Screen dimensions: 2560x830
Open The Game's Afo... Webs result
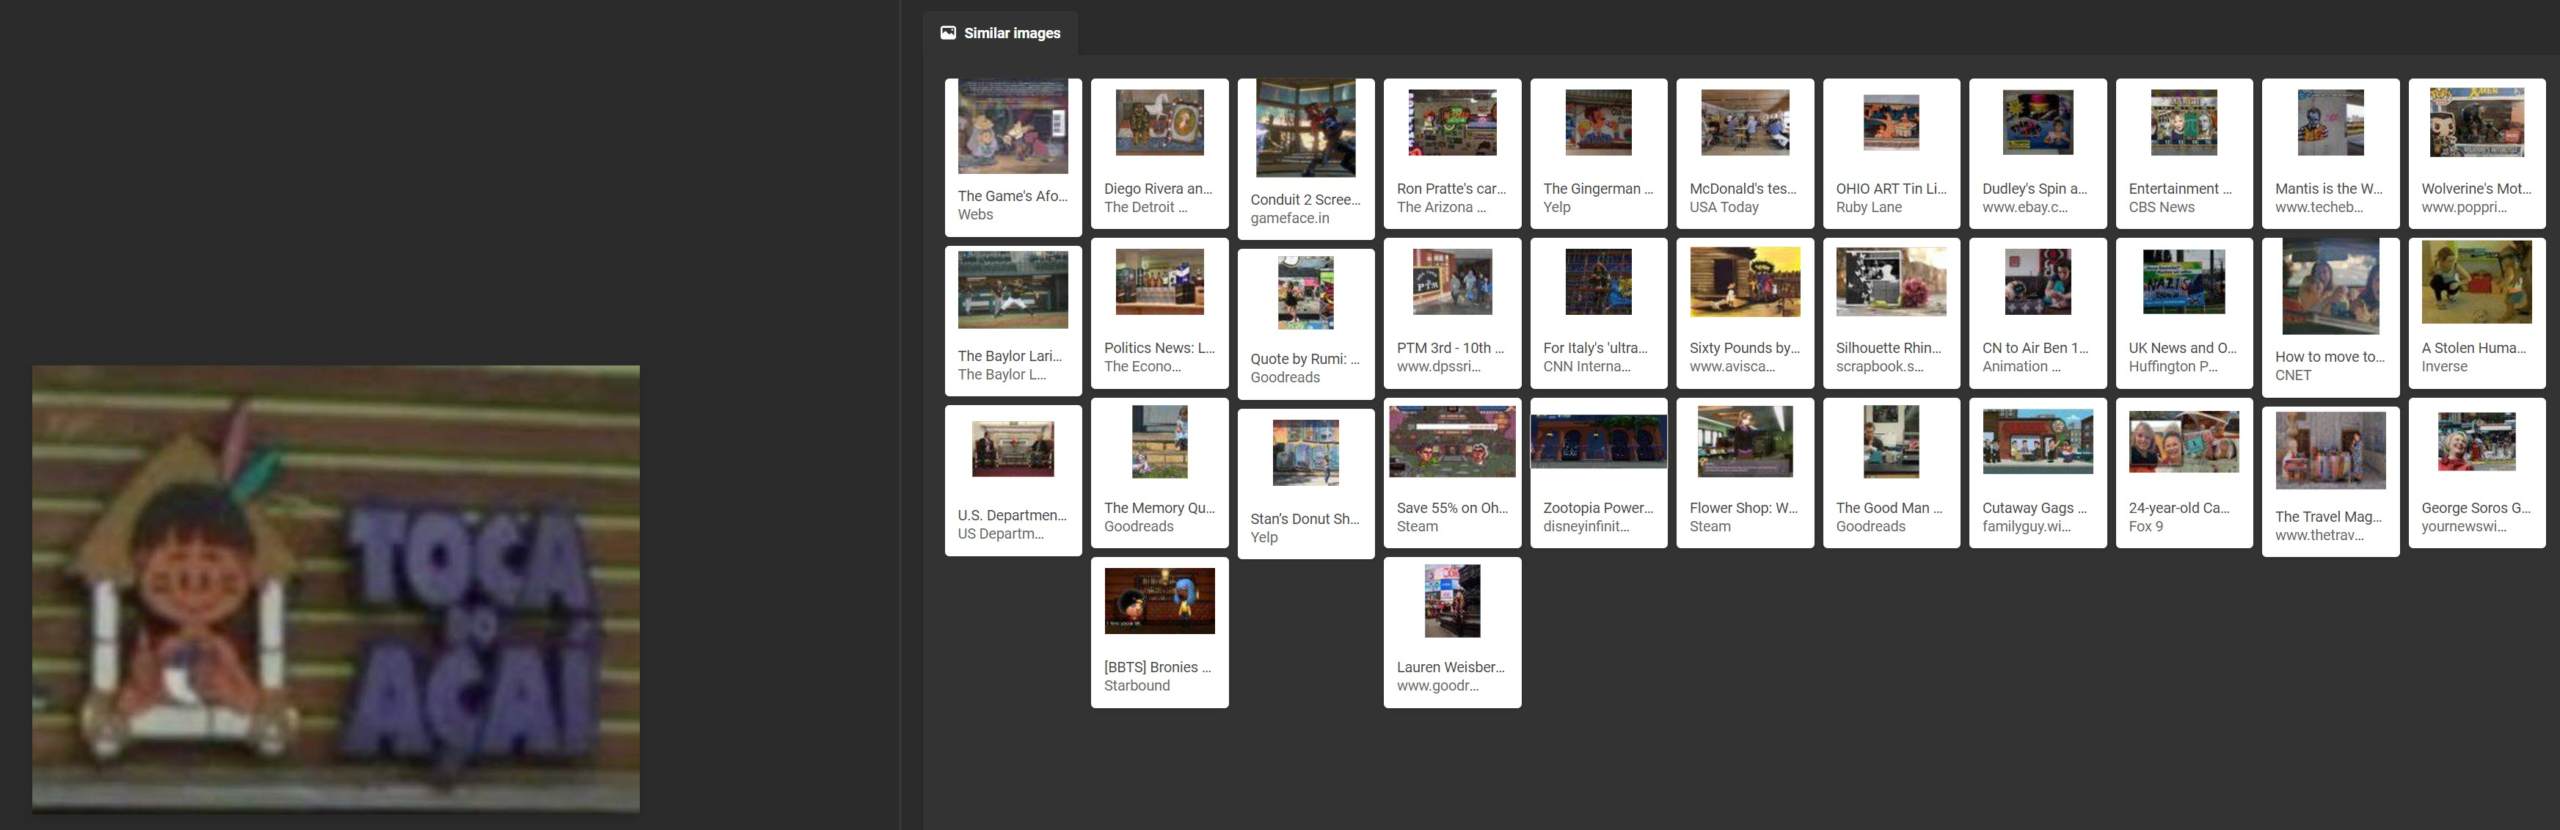[x=1013, y=157]
